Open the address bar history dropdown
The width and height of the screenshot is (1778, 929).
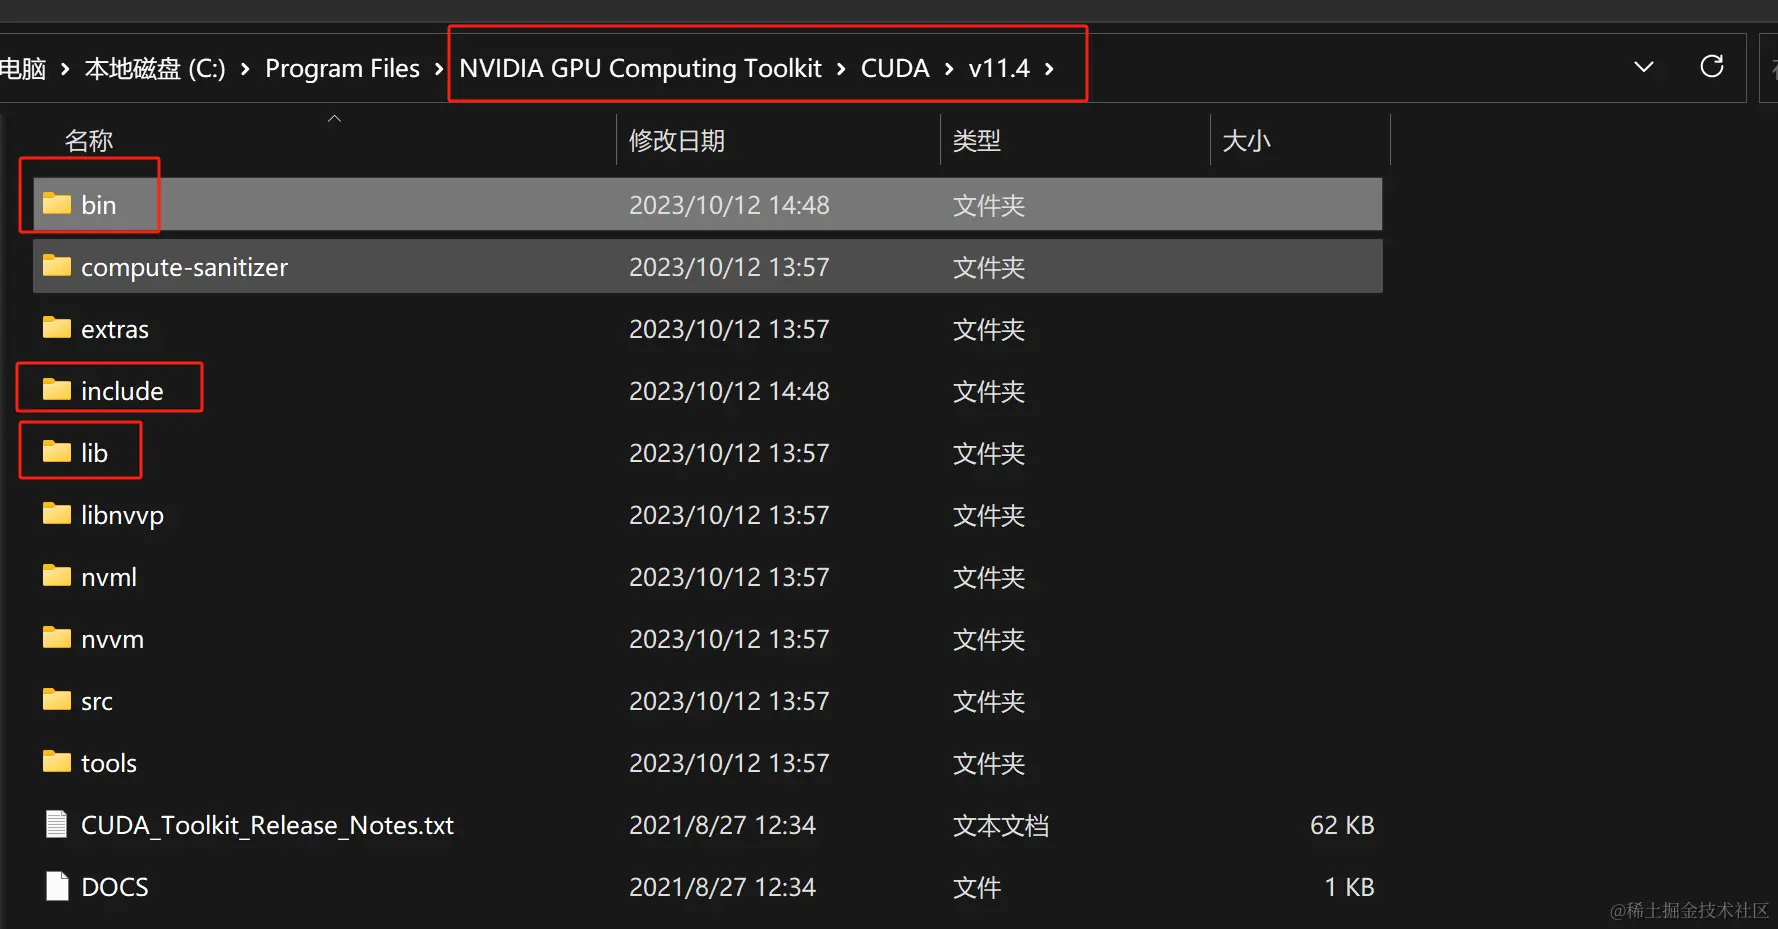point(1644,67)
